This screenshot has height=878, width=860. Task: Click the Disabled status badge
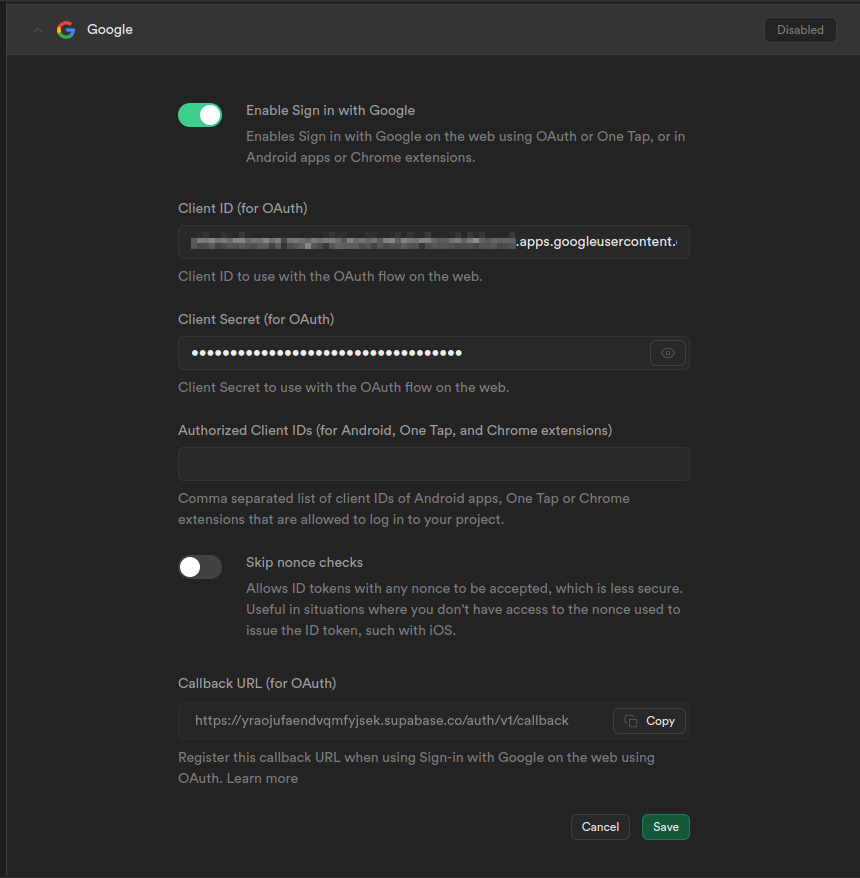800,30
